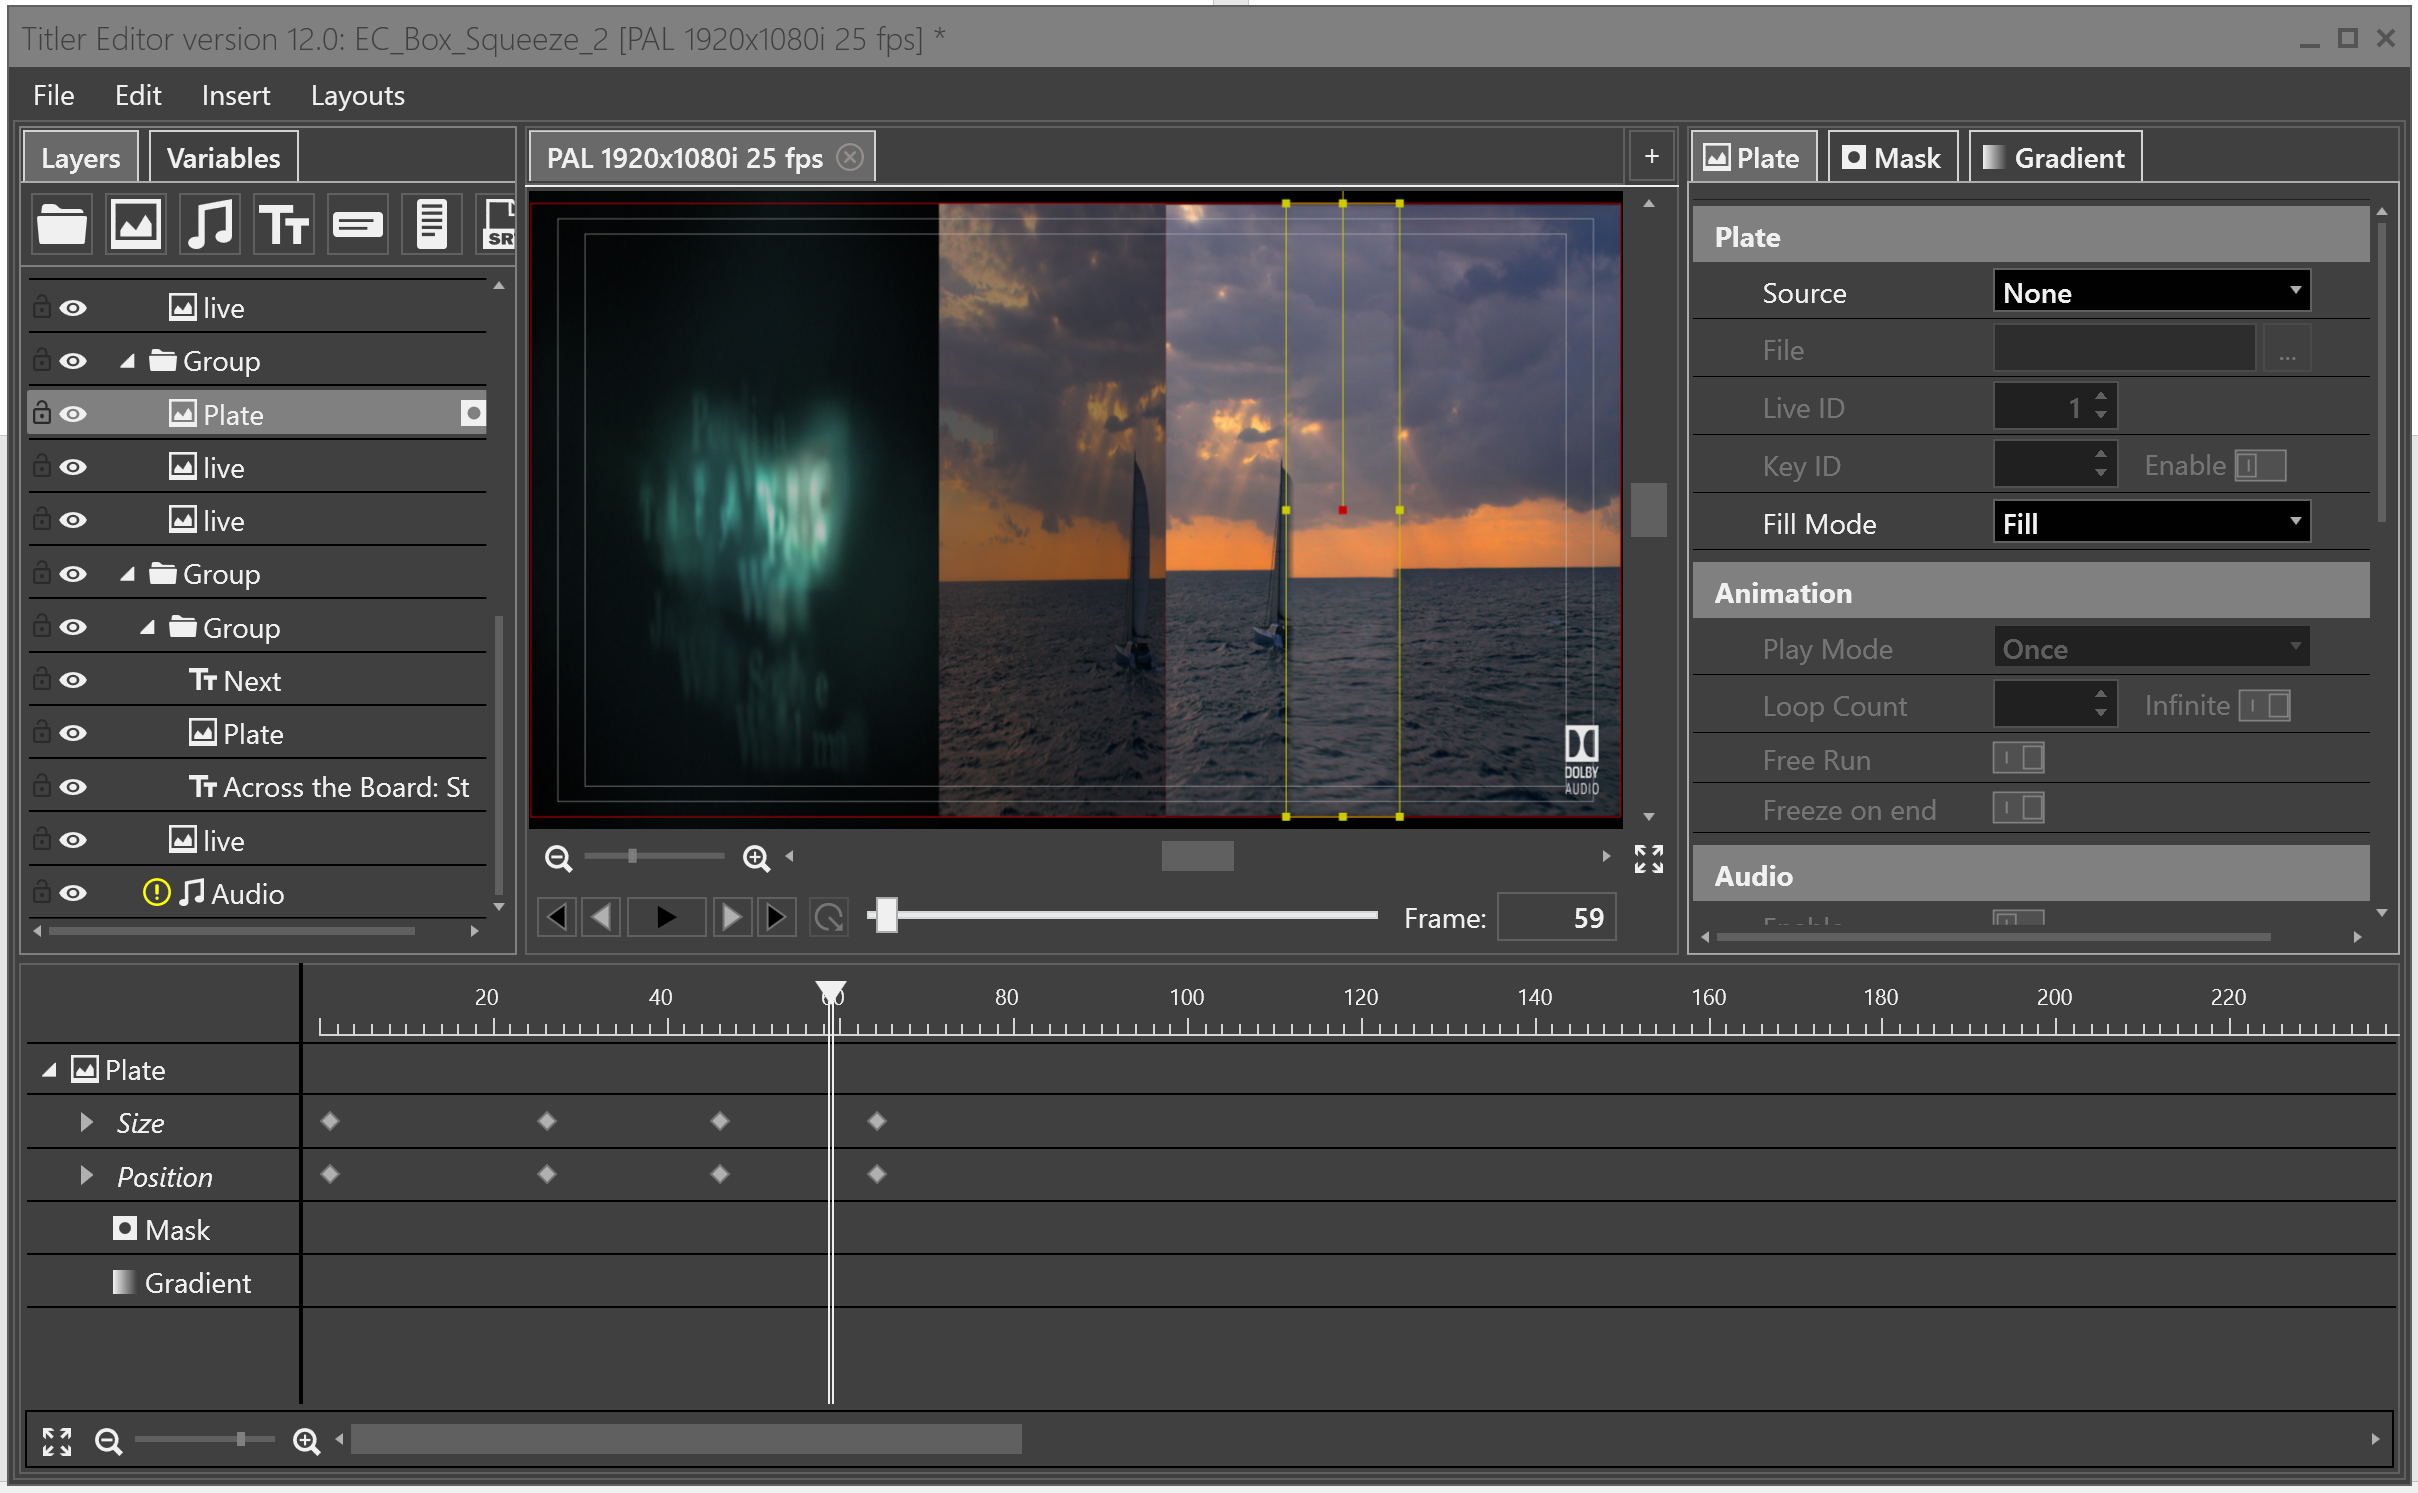Add a new folder group layer
2418x1493 pixels.
coord(61,223)
